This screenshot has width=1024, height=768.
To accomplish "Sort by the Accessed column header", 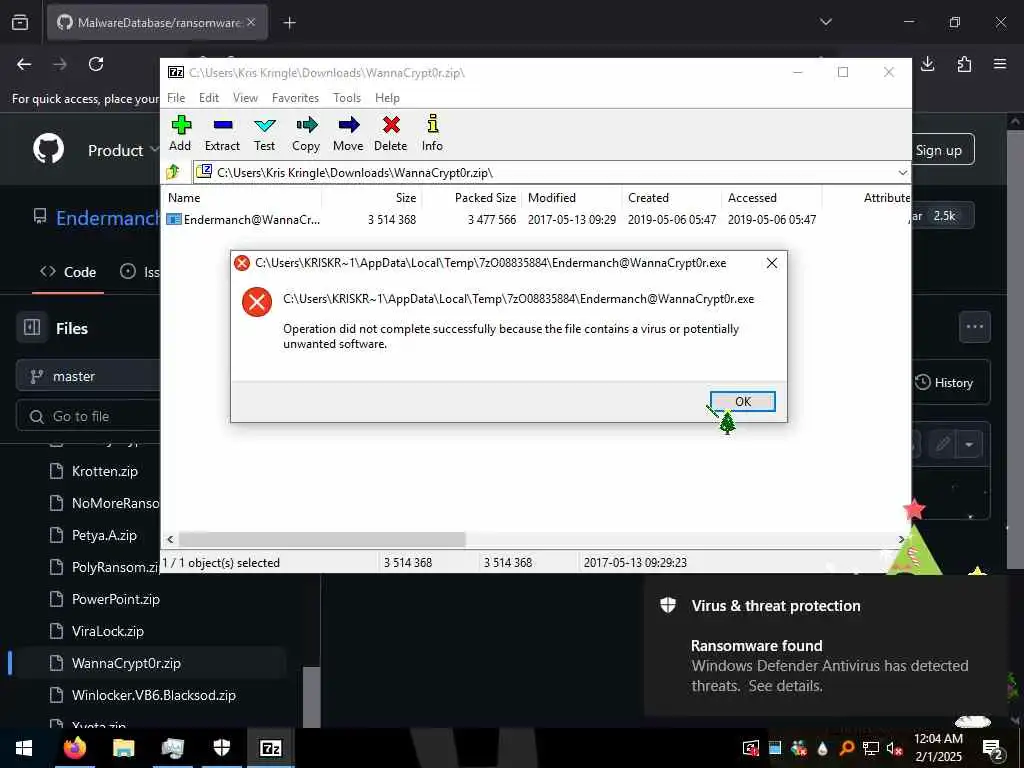I will 772,198.
